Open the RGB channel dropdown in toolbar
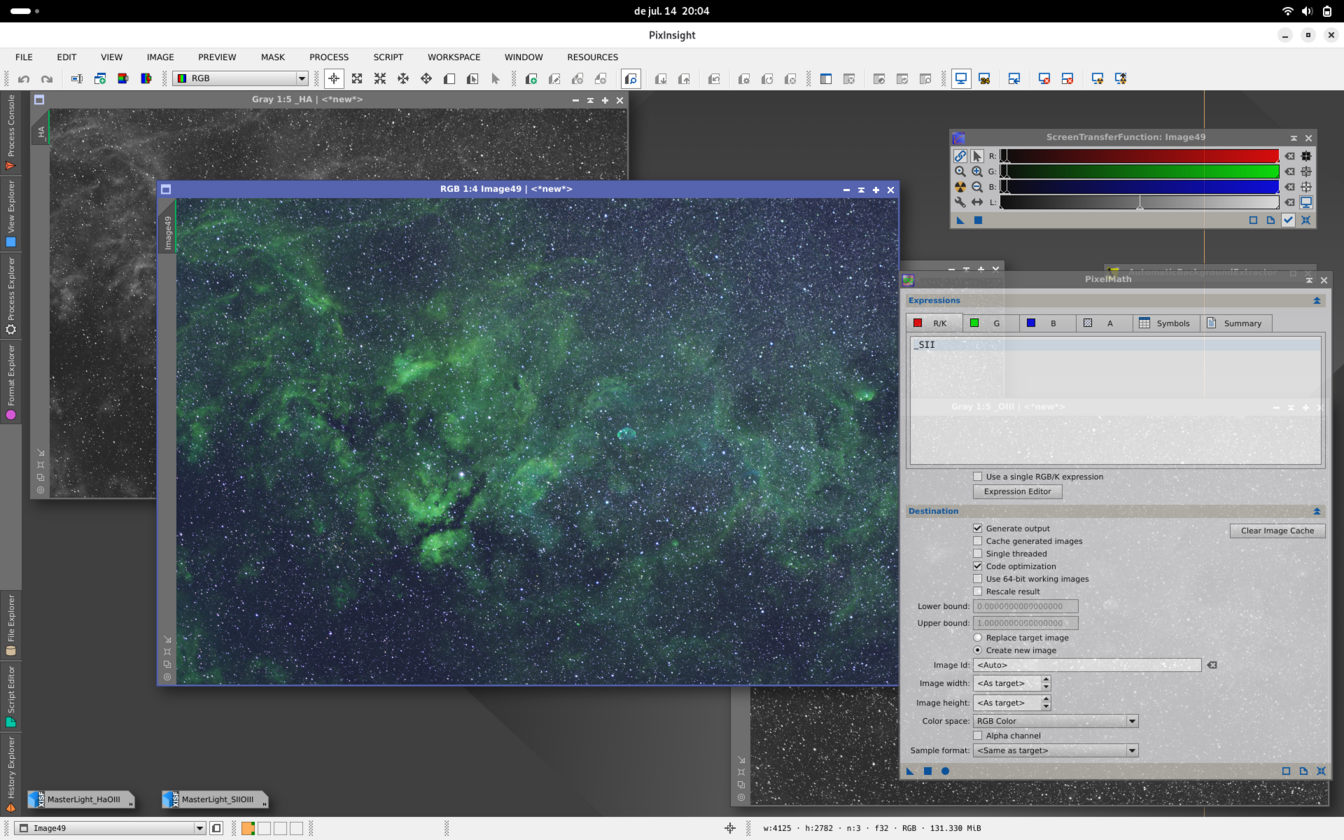This screenshot has width=1344, height=840. pyautogui.click(x=240, y=78)
